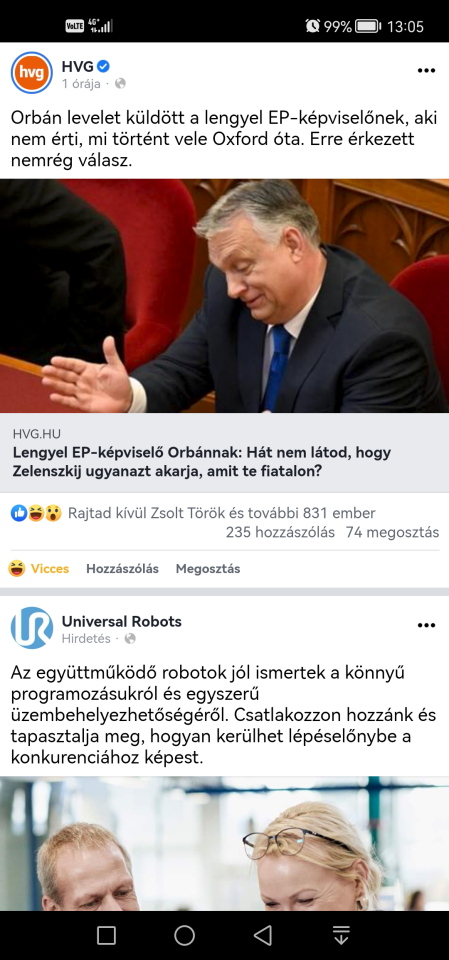Viewport: 449px width, 960px height.
Task: Open Hozzászólás to comment on the post
Action: coord(123,569)
